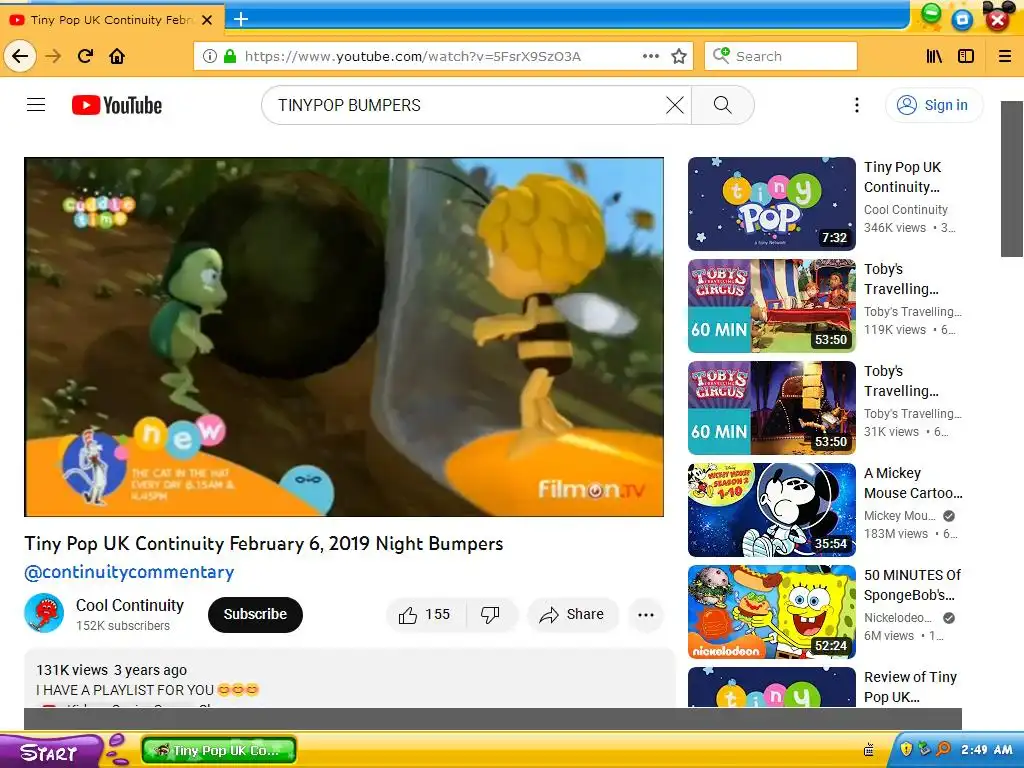Viewport: 1024px width, 768px height.
Task: Click Cool Continuity name under first suggestion
Action: (906, 210)
